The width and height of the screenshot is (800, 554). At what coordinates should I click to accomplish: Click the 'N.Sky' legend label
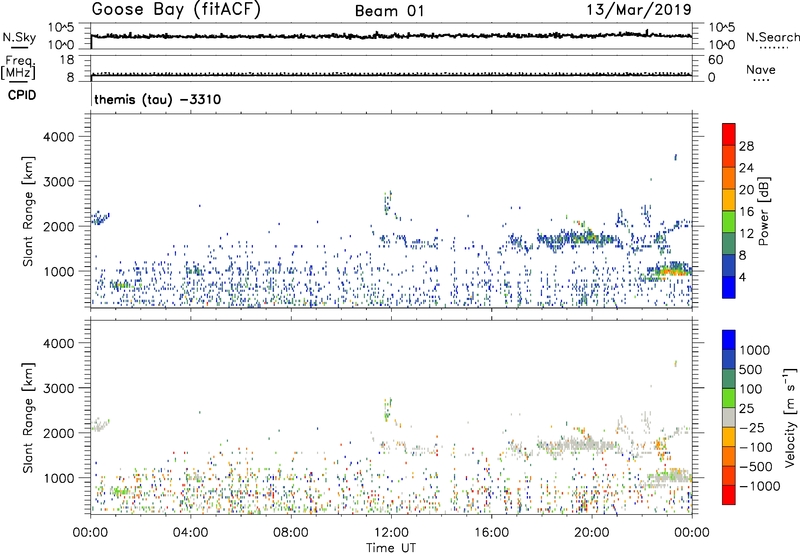click(x=19, y=37)
